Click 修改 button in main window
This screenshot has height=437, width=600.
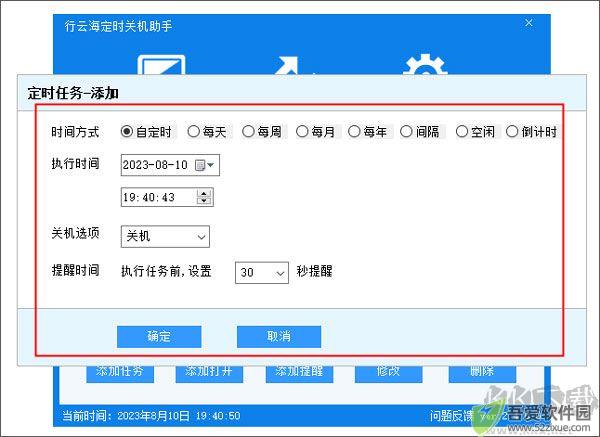[389, 374]
